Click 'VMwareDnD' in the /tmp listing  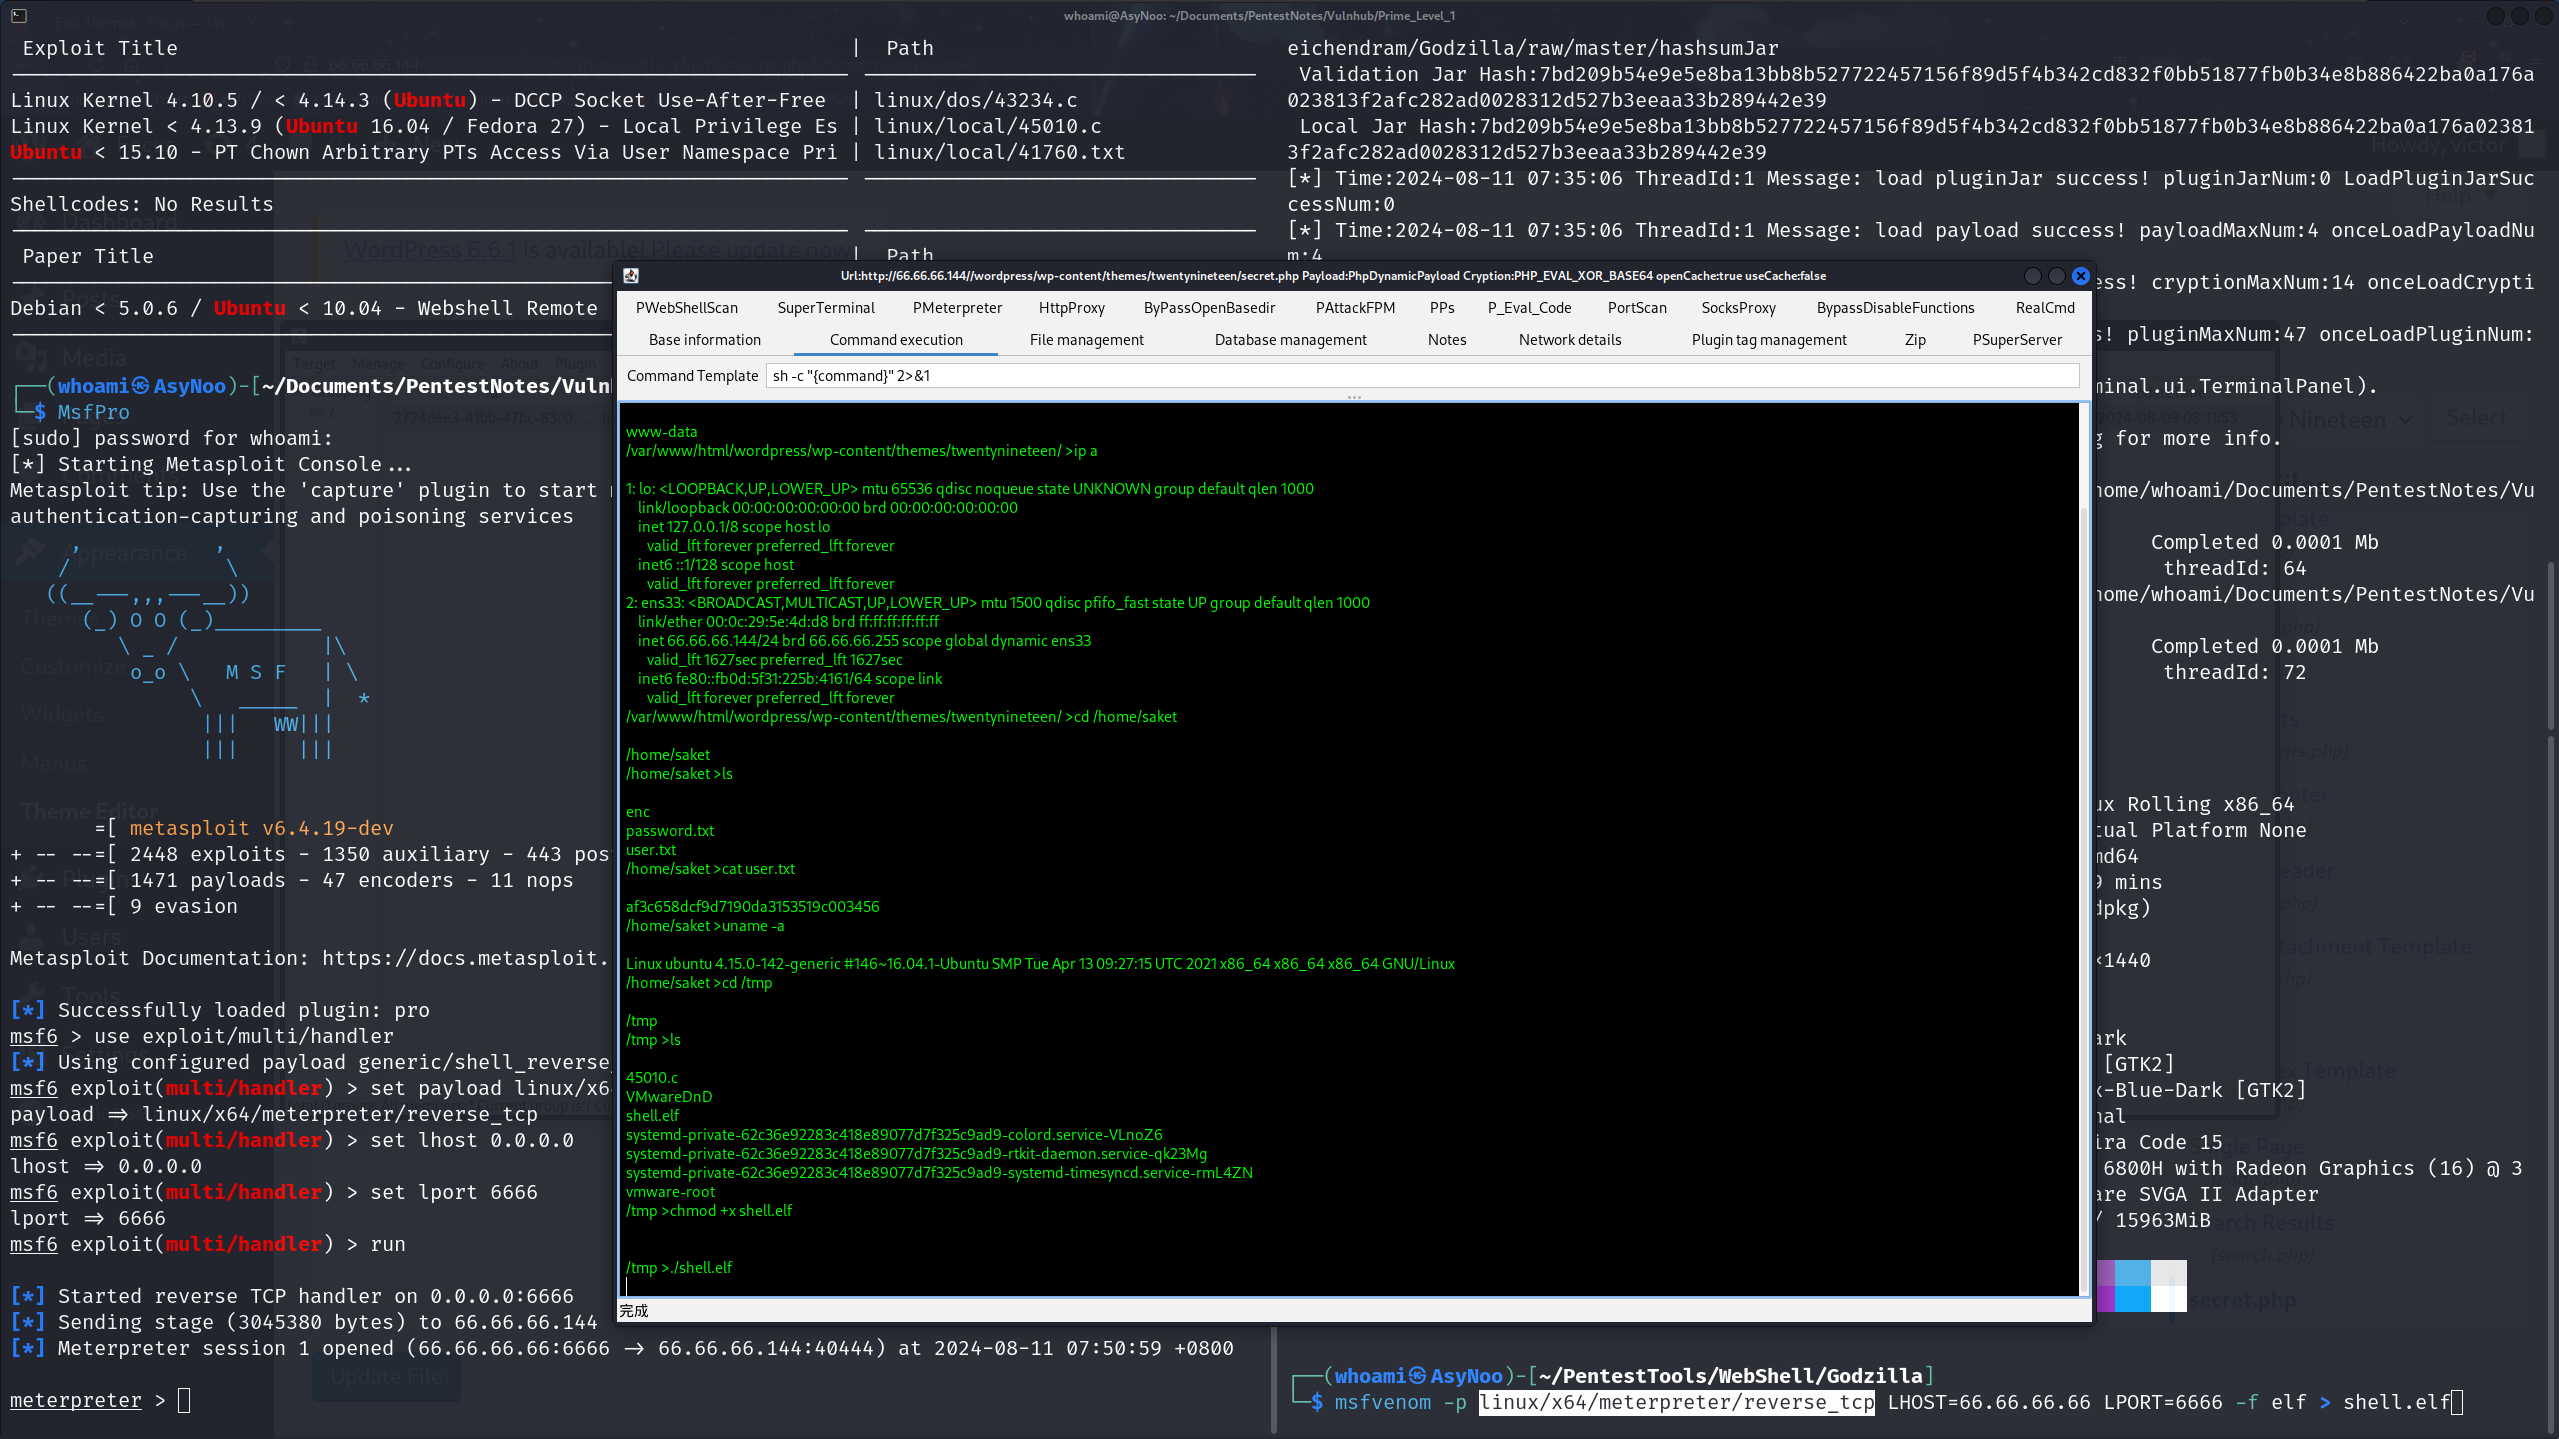pyautogui.click(x=669, y=1097)
